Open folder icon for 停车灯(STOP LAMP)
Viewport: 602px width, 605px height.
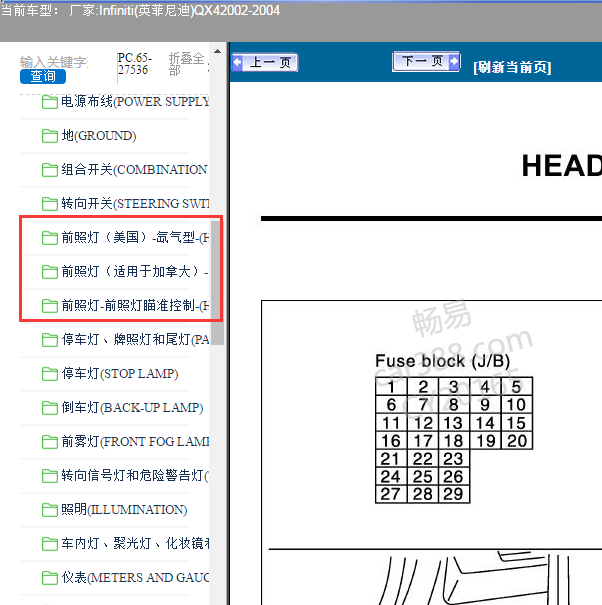(x=50, y=374)
